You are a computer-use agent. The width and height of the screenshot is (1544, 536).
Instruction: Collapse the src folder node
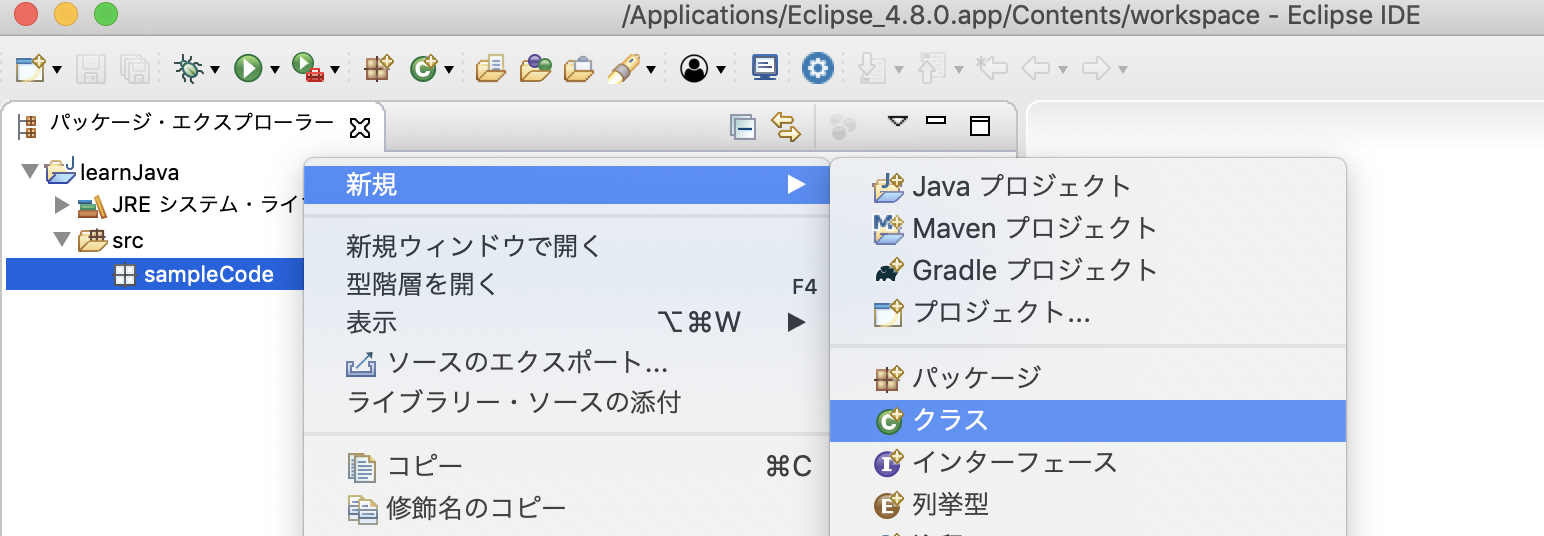(x=62, y=240)
